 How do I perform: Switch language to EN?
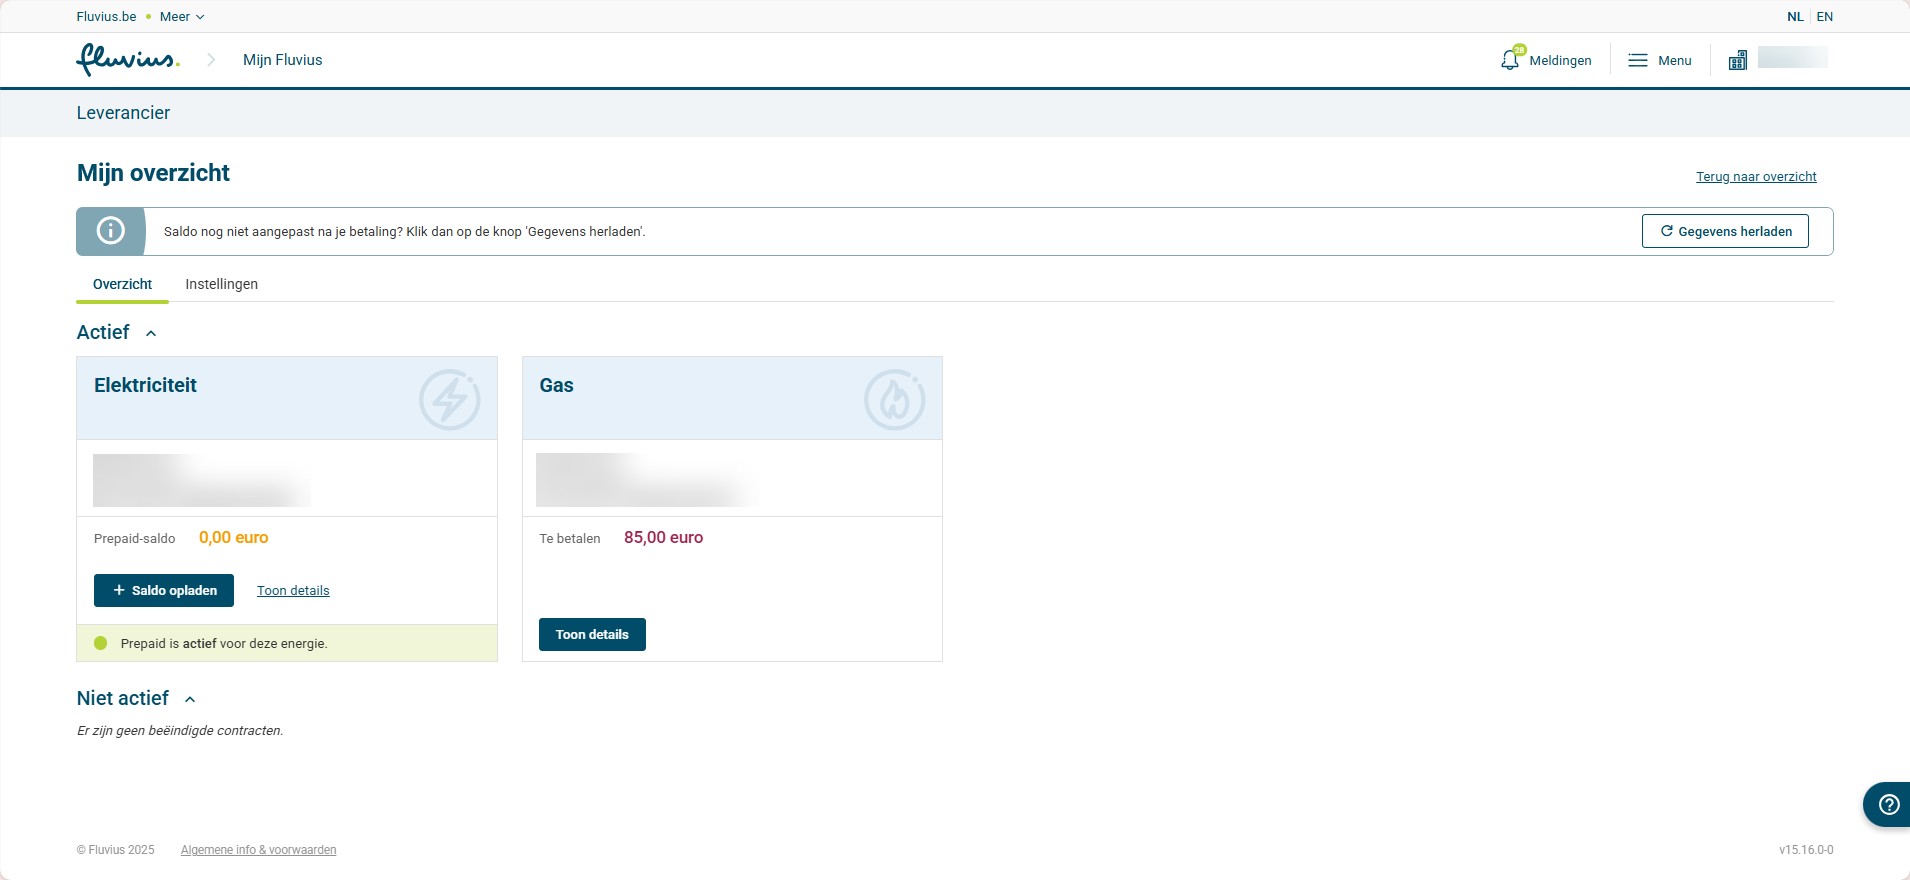tap(1825, 17)
